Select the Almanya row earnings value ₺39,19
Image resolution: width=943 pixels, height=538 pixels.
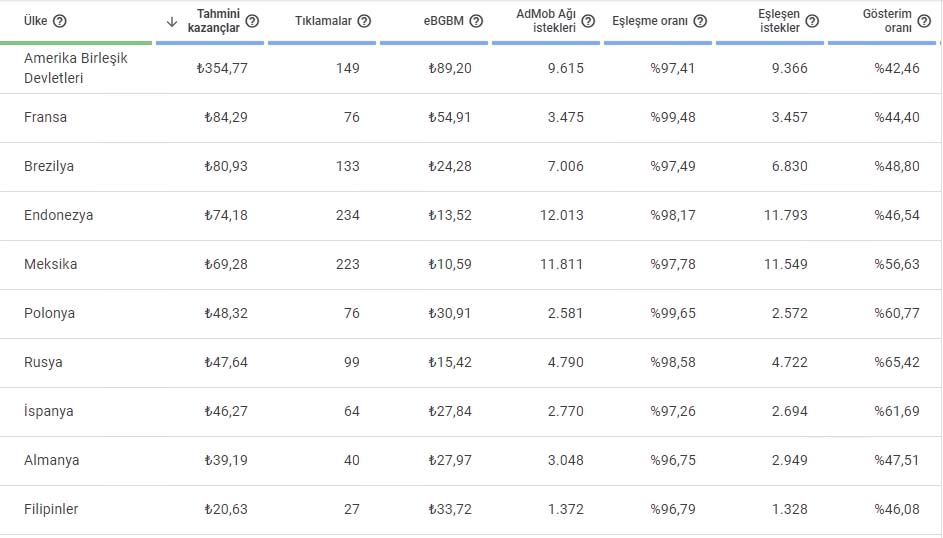point(226,460)
